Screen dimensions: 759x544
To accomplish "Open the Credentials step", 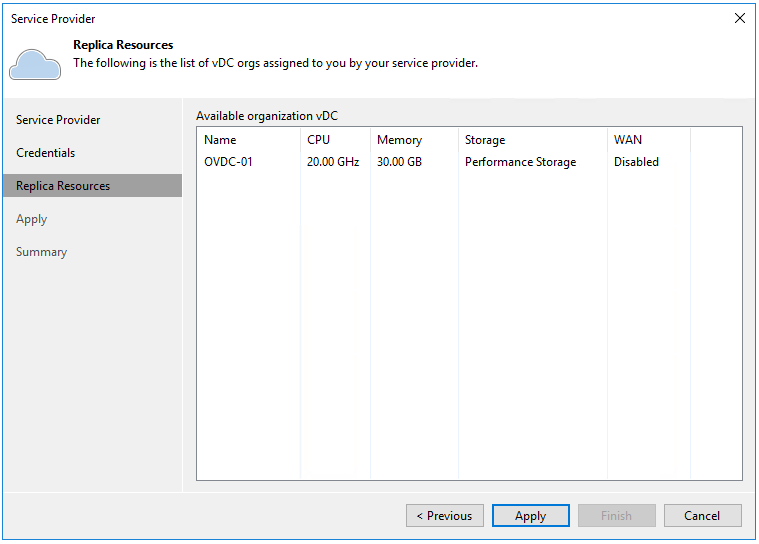I will click(46, 153).
